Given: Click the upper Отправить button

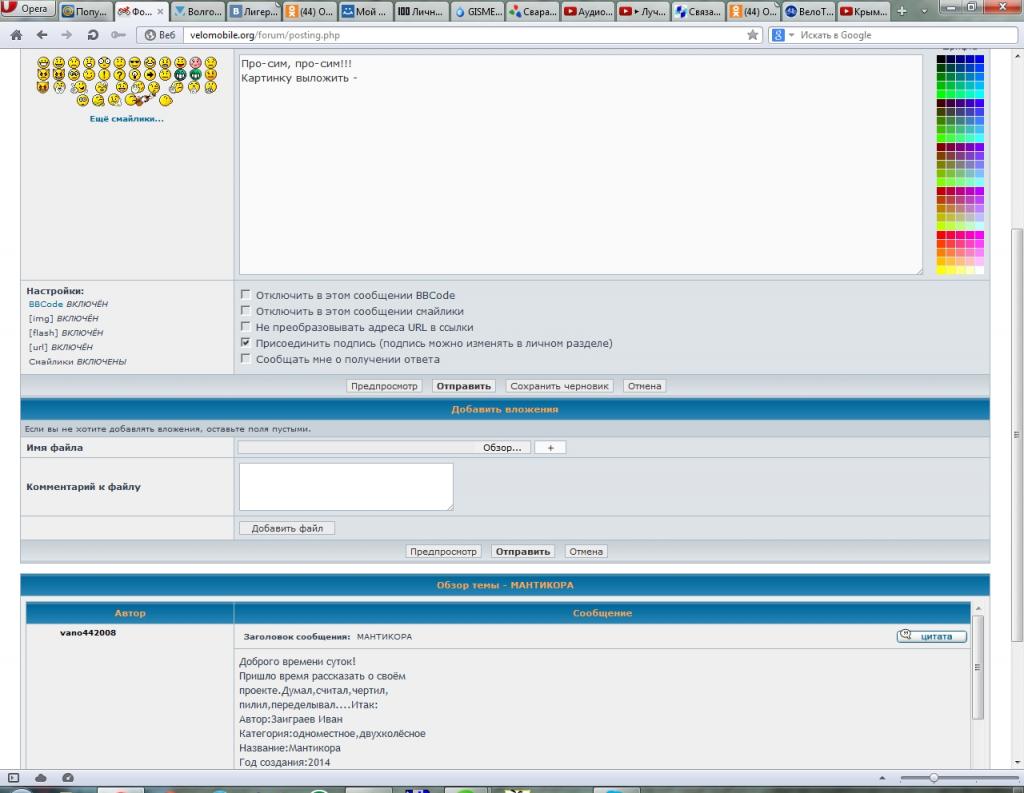Looking at the screenshot, I should tap(464, 386).
